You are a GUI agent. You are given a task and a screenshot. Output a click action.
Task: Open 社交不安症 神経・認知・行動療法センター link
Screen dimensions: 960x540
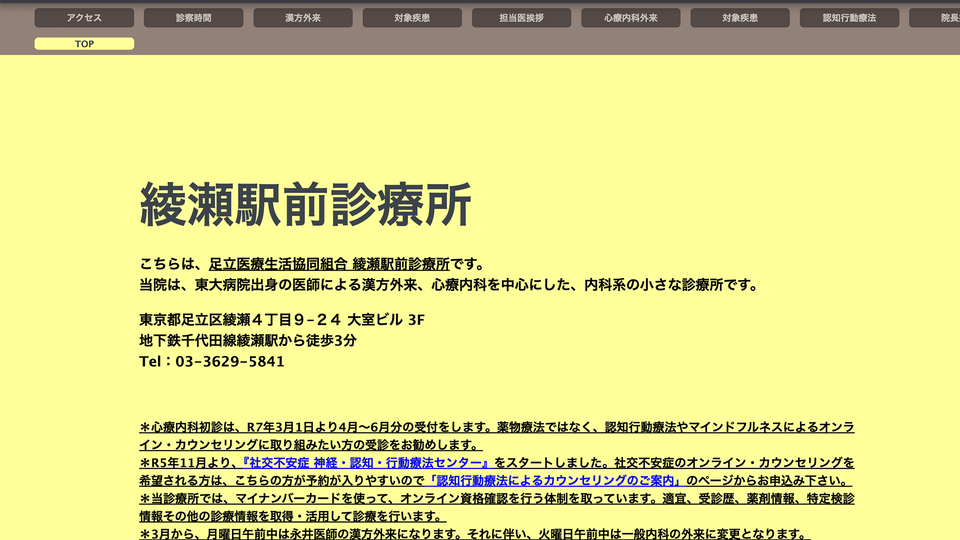tap(366, 463)
